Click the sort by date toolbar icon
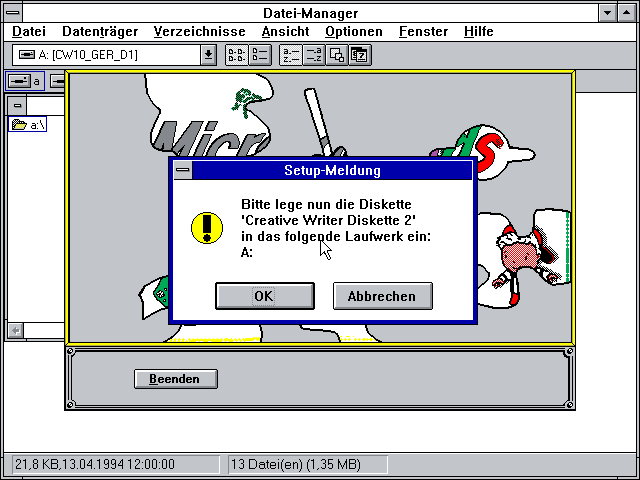This screenshot has height=480, width=640. (358, 55)
